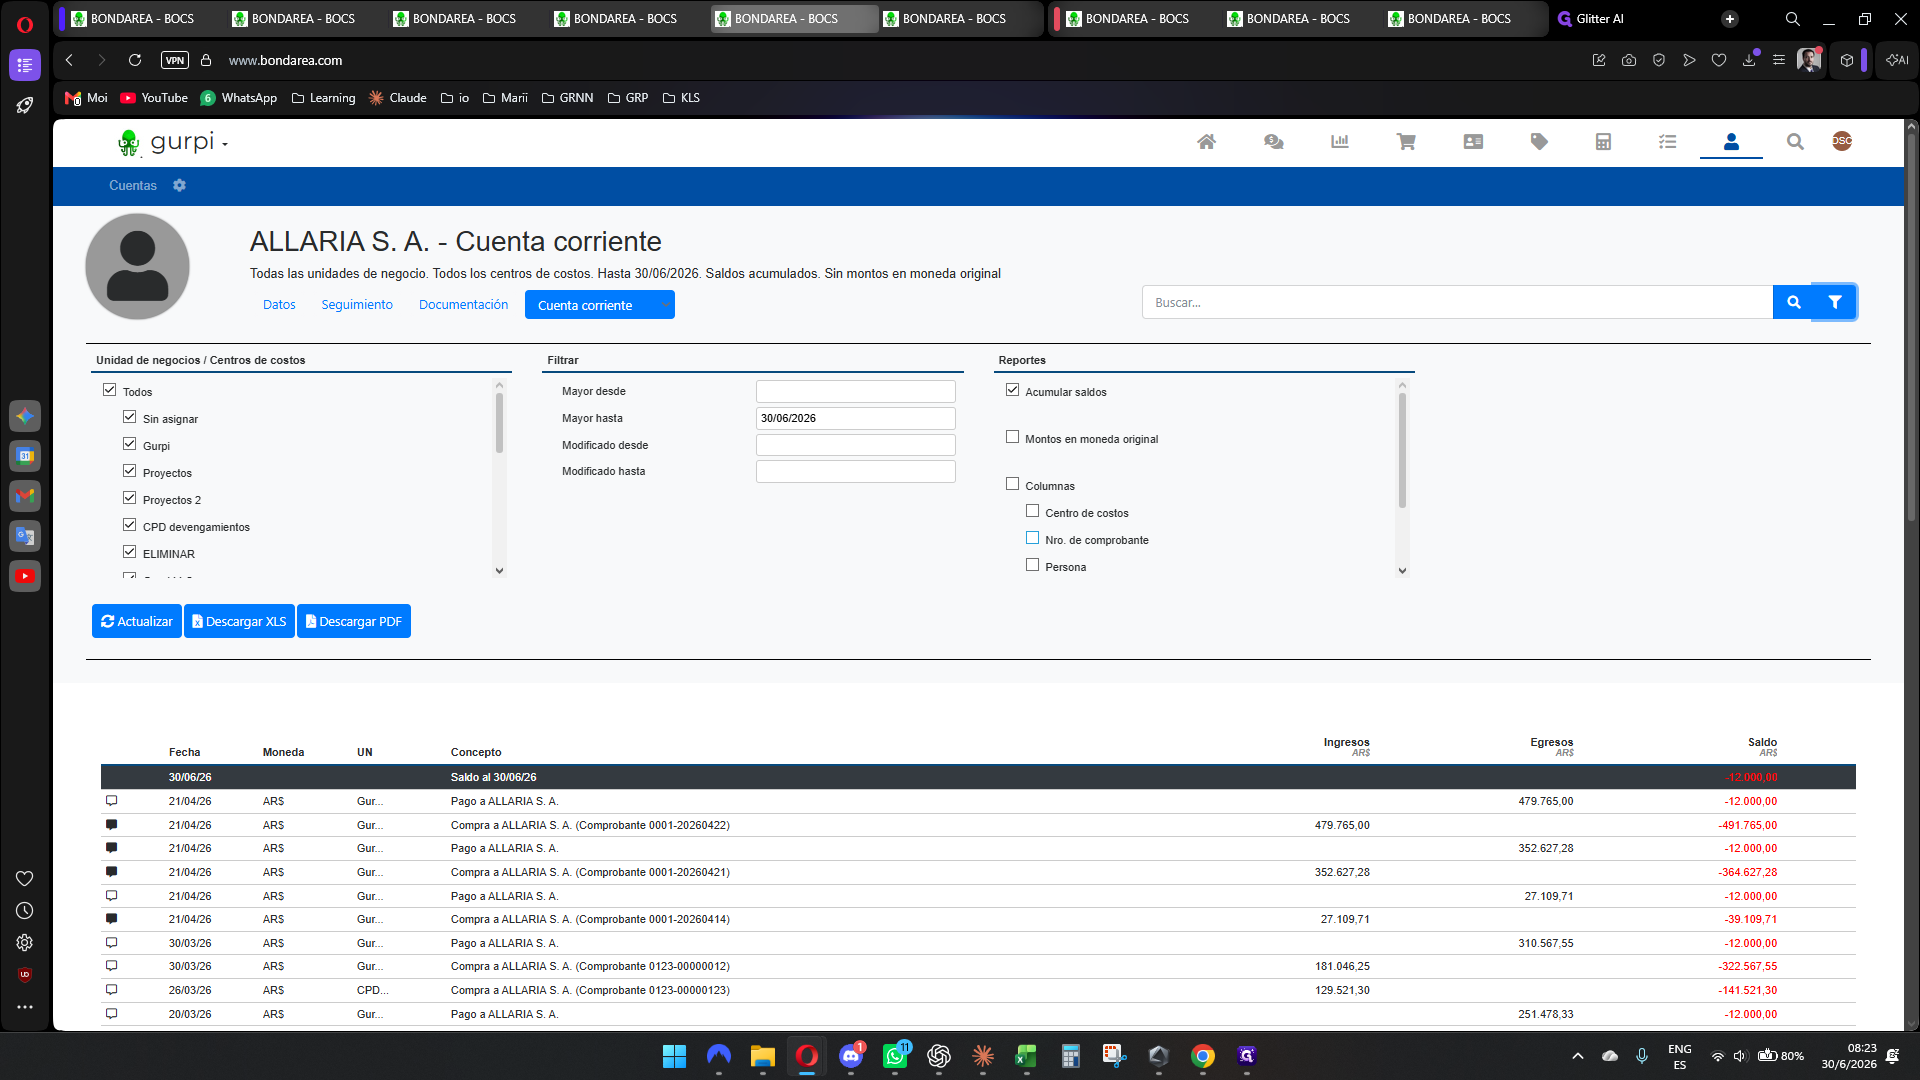Open the ID card icon in navbar
This screenshot has height=1080, width=1920.
coord(1473,142)
